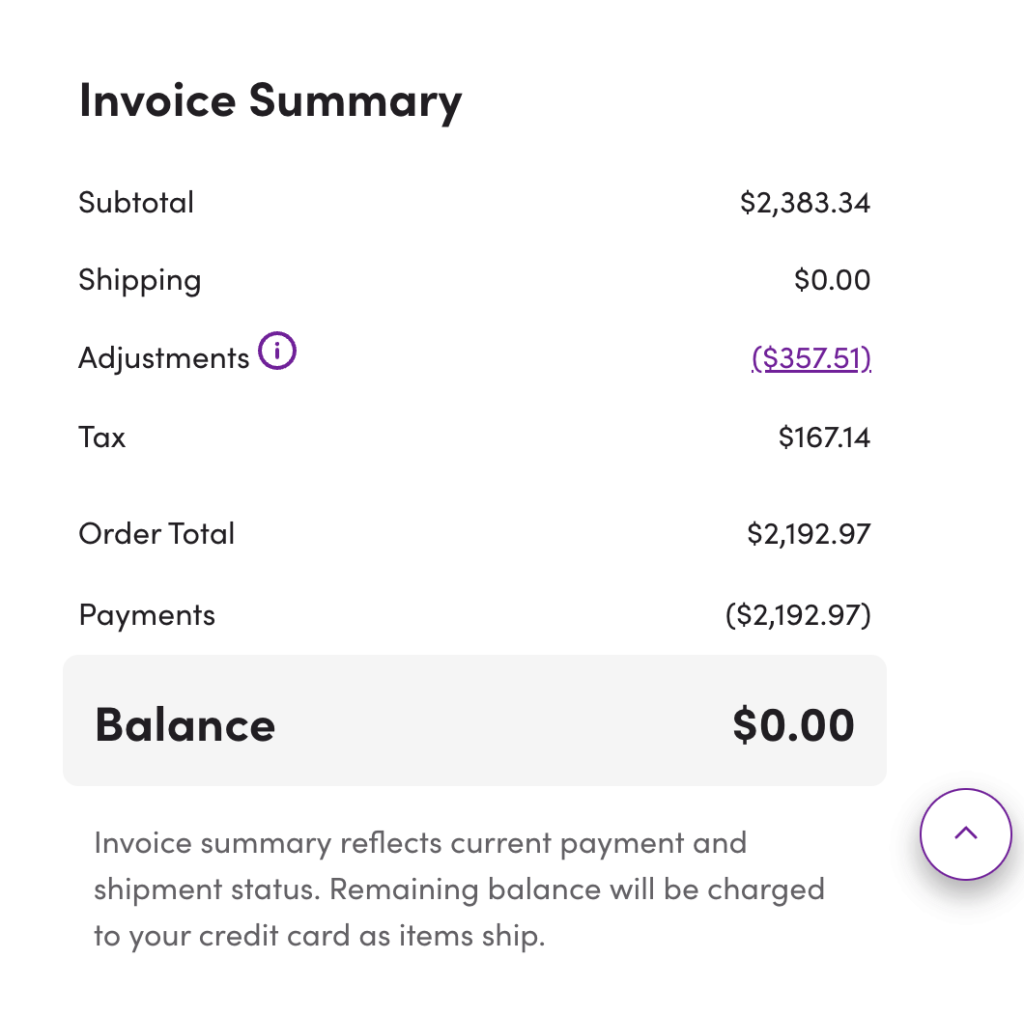
Task: Select the $0.00 shipping amount
Action: point(832,280)
